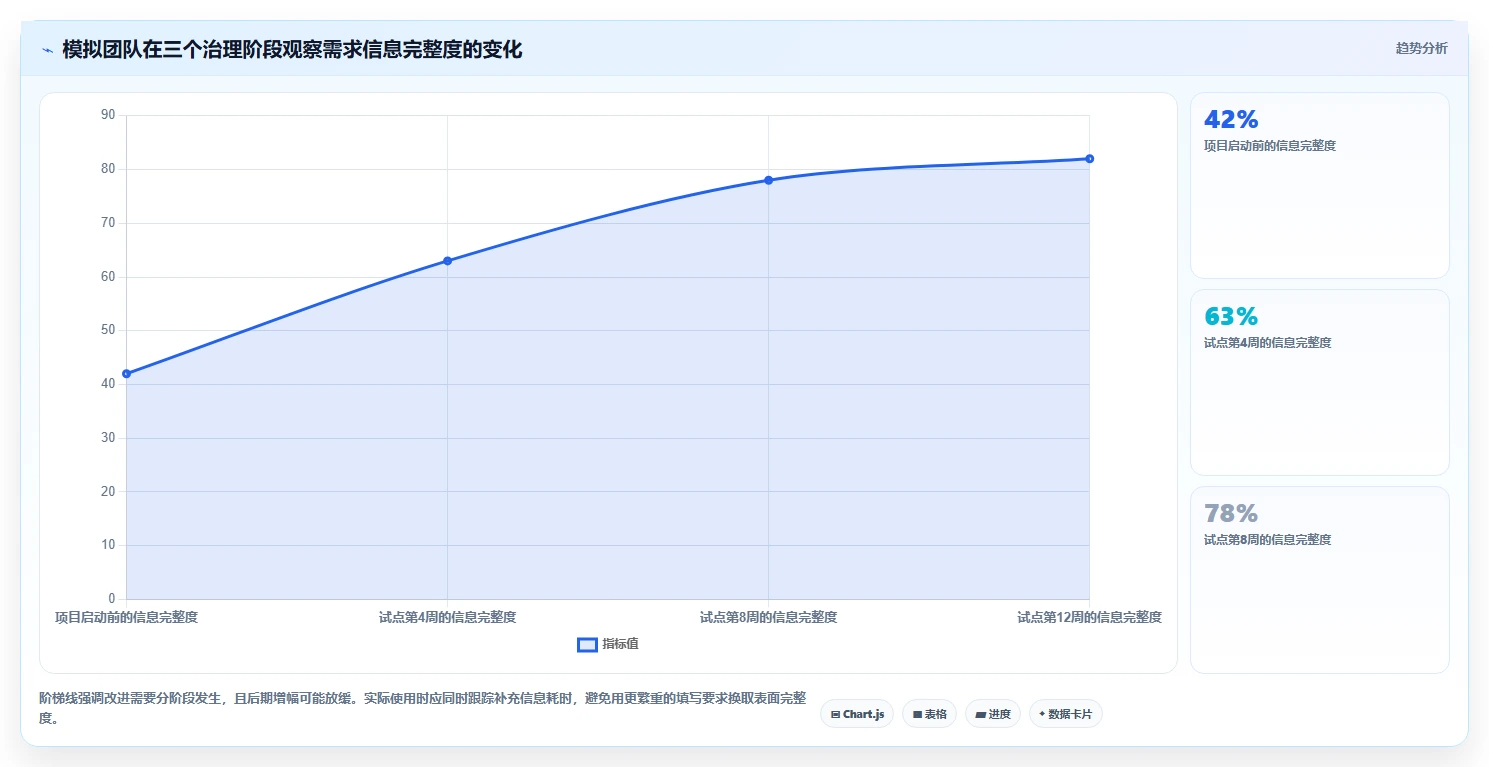Click x-axis label 试点第4周的信息完整度
The width and height of the screenshot is (1489, 767).
click(x=447, y=618)
